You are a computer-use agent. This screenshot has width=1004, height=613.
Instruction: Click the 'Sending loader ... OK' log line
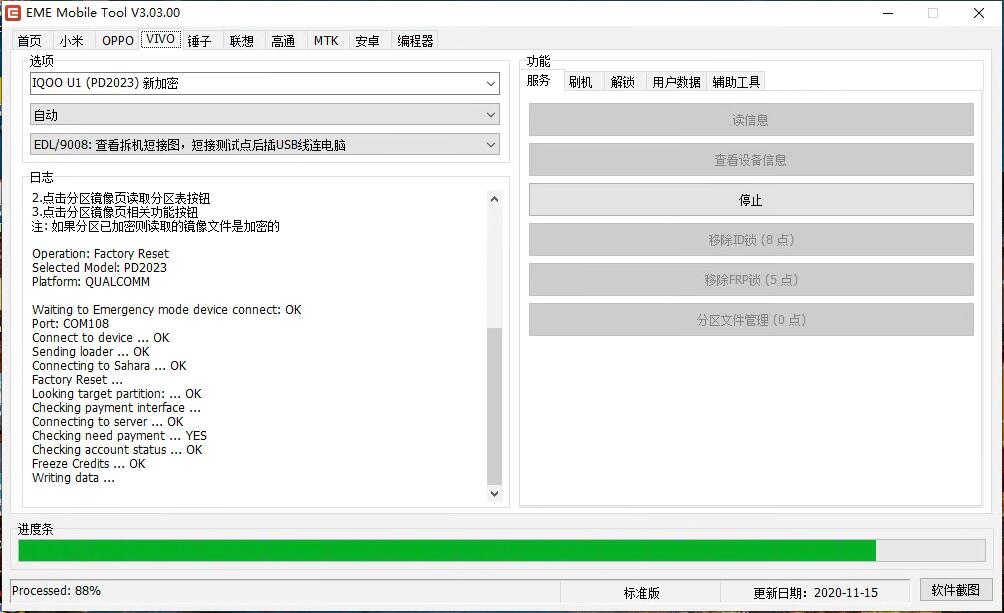(x=90, y=352)
